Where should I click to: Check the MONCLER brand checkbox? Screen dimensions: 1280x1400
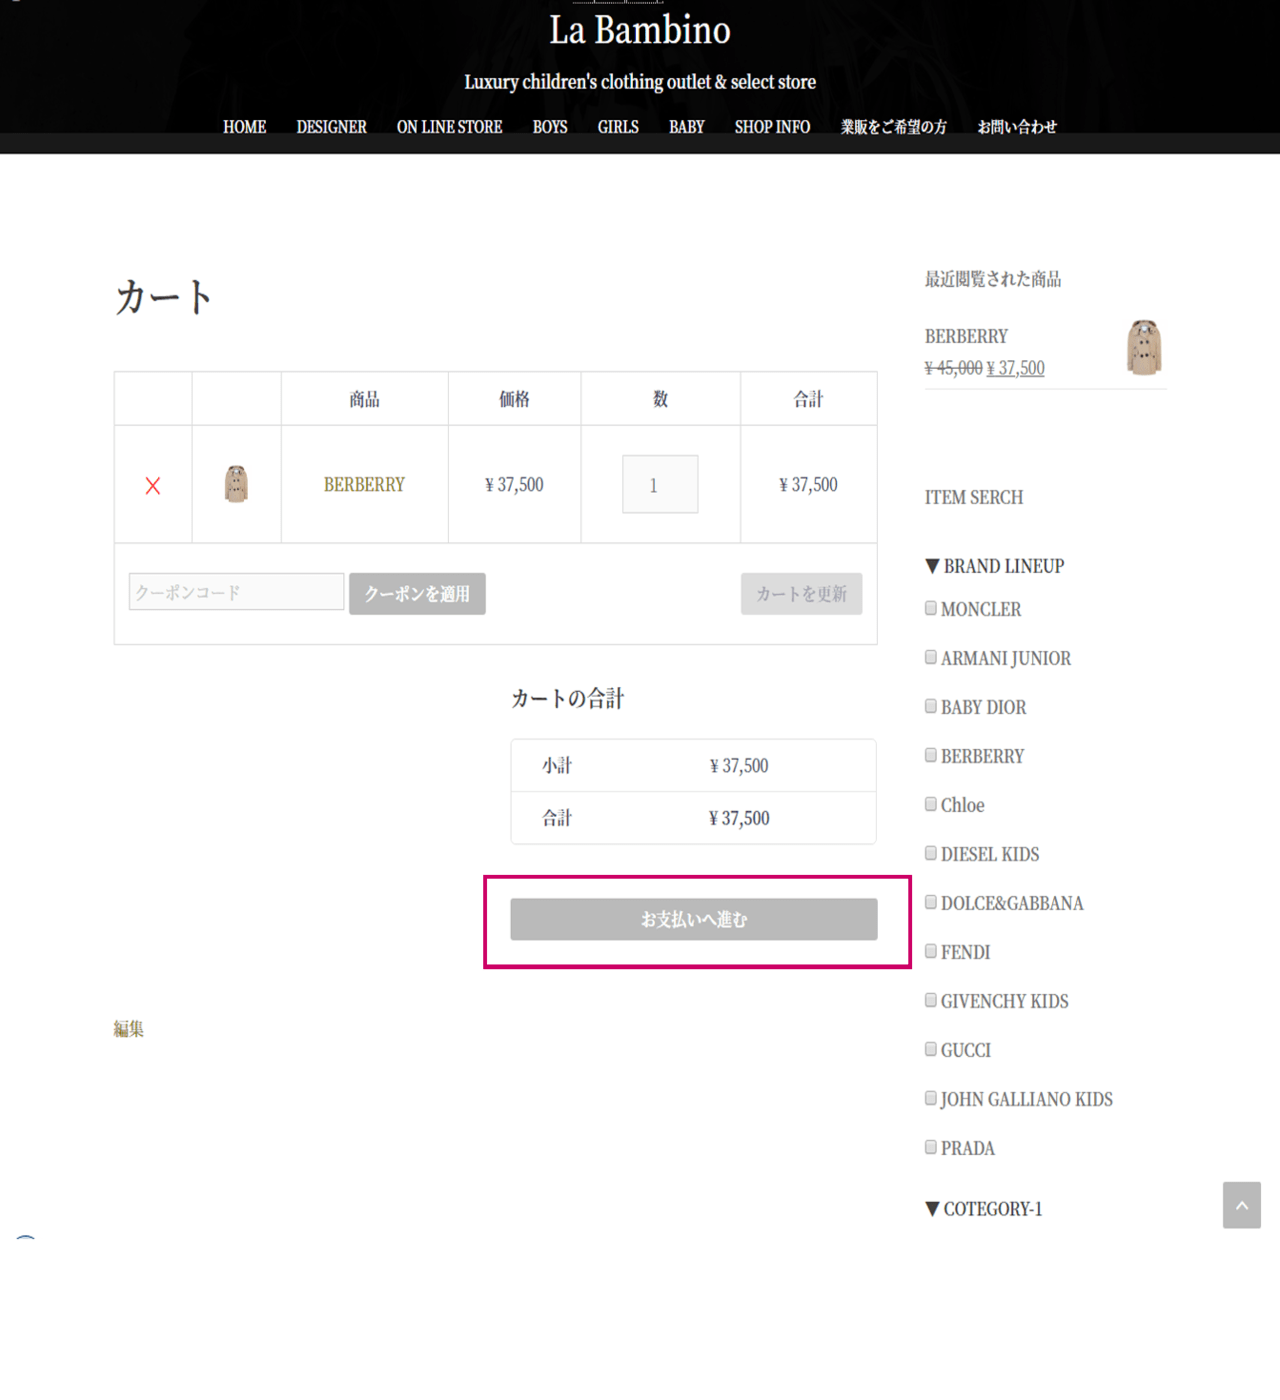click(x=931, y=608)
